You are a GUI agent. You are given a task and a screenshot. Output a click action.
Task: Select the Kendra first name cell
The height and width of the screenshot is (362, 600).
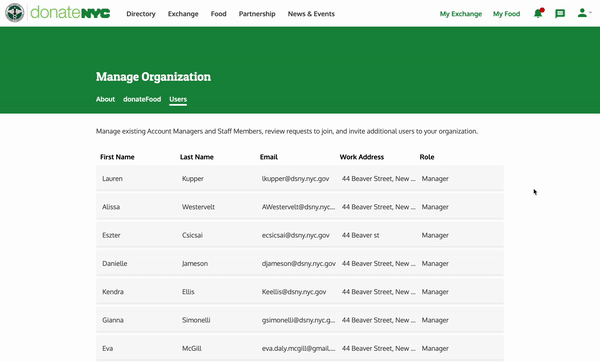(113, 292)
